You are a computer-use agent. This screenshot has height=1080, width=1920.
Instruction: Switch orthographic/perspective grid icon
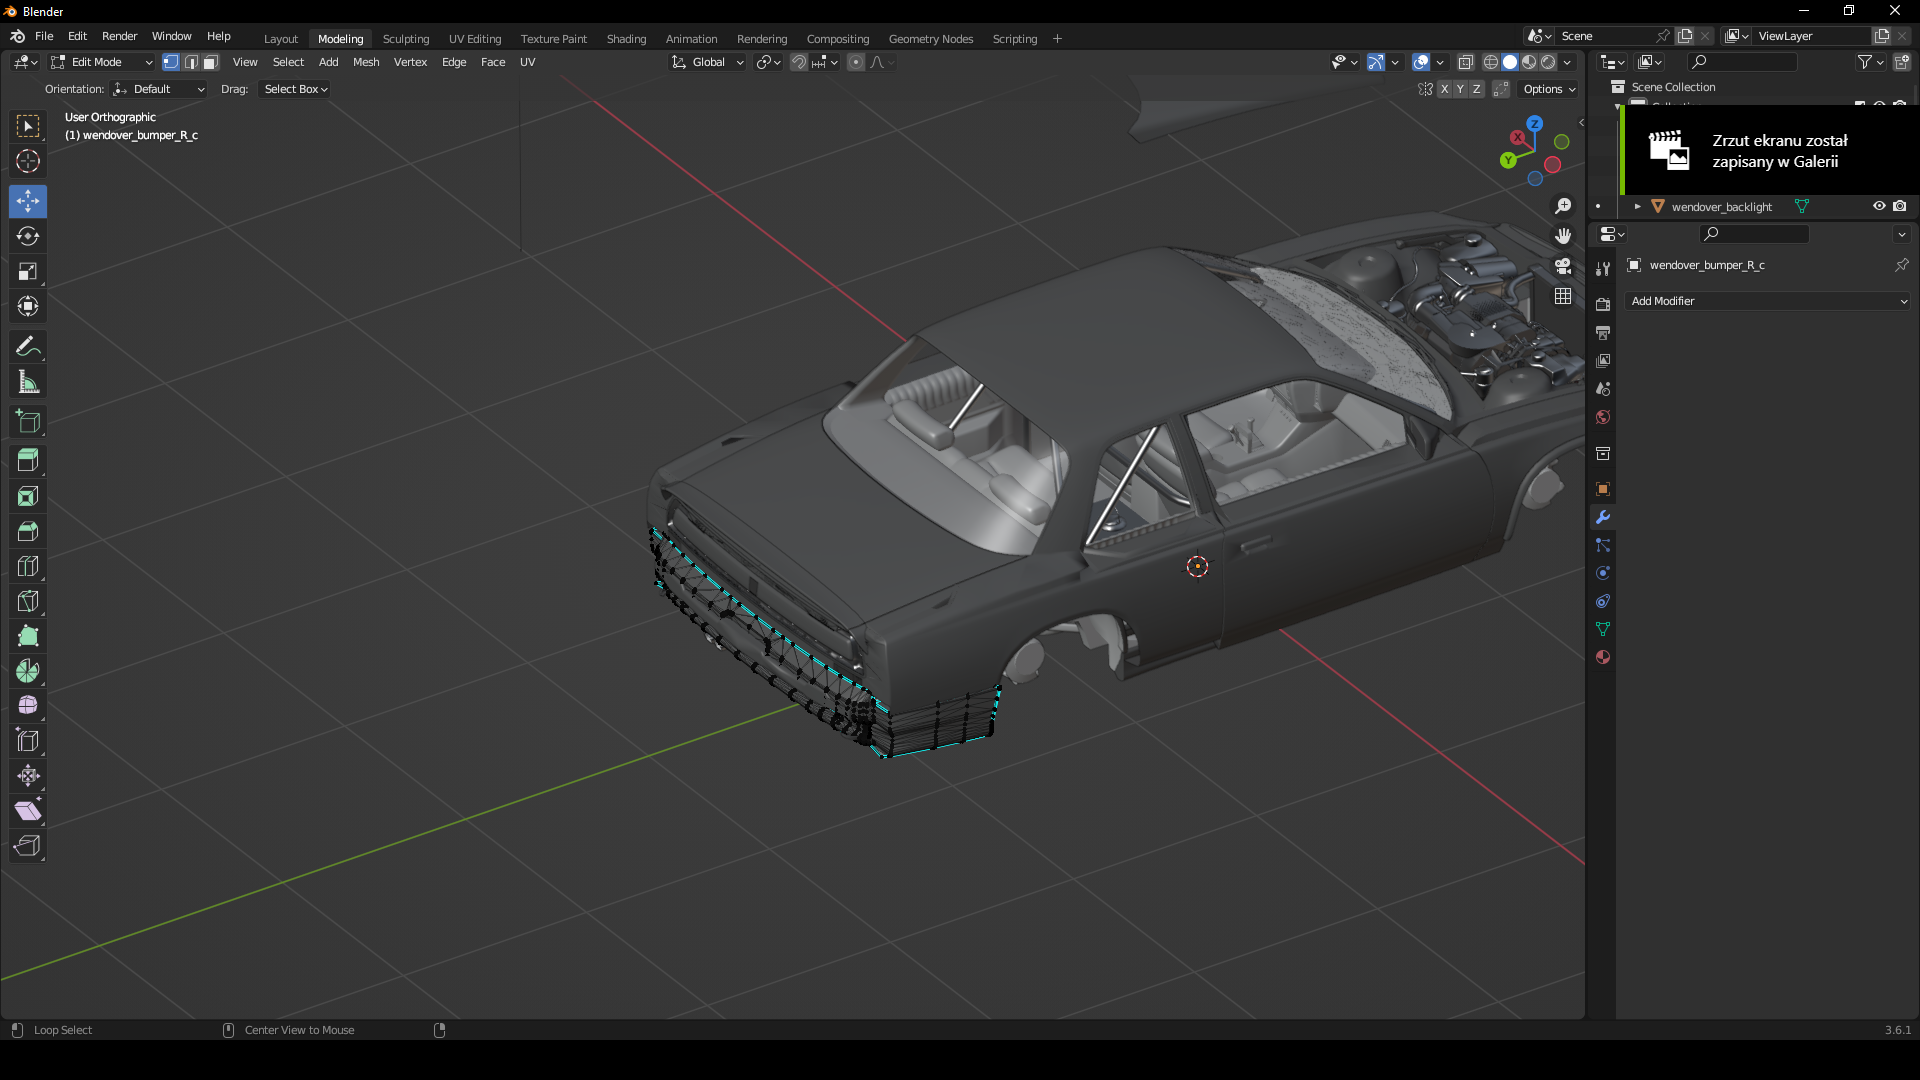1563,296
